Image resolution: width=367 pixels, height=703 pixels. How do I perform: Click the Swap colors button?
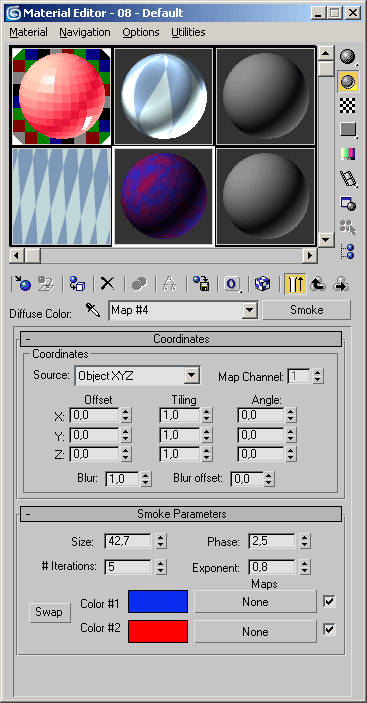tap(50, 612)
